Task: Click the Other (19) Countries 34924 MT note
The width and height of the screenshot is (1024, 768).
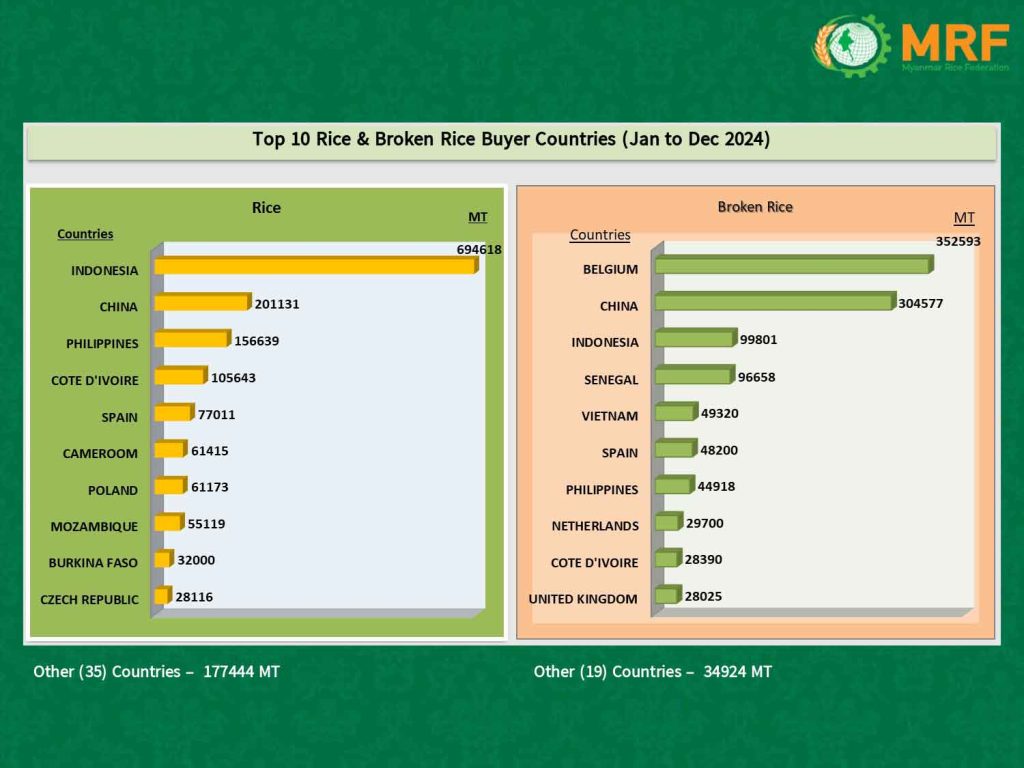Action: point(652,671)
